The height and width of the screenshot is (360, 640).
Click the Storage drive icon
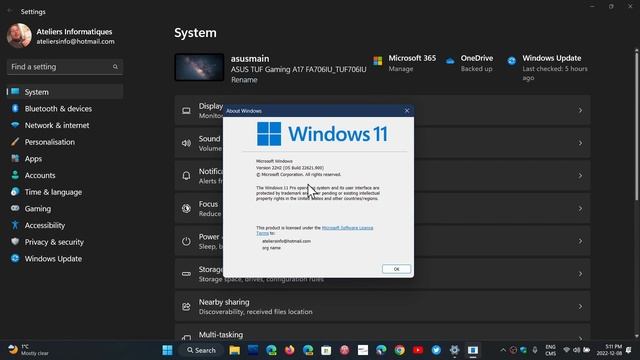[x=186, y=274]
